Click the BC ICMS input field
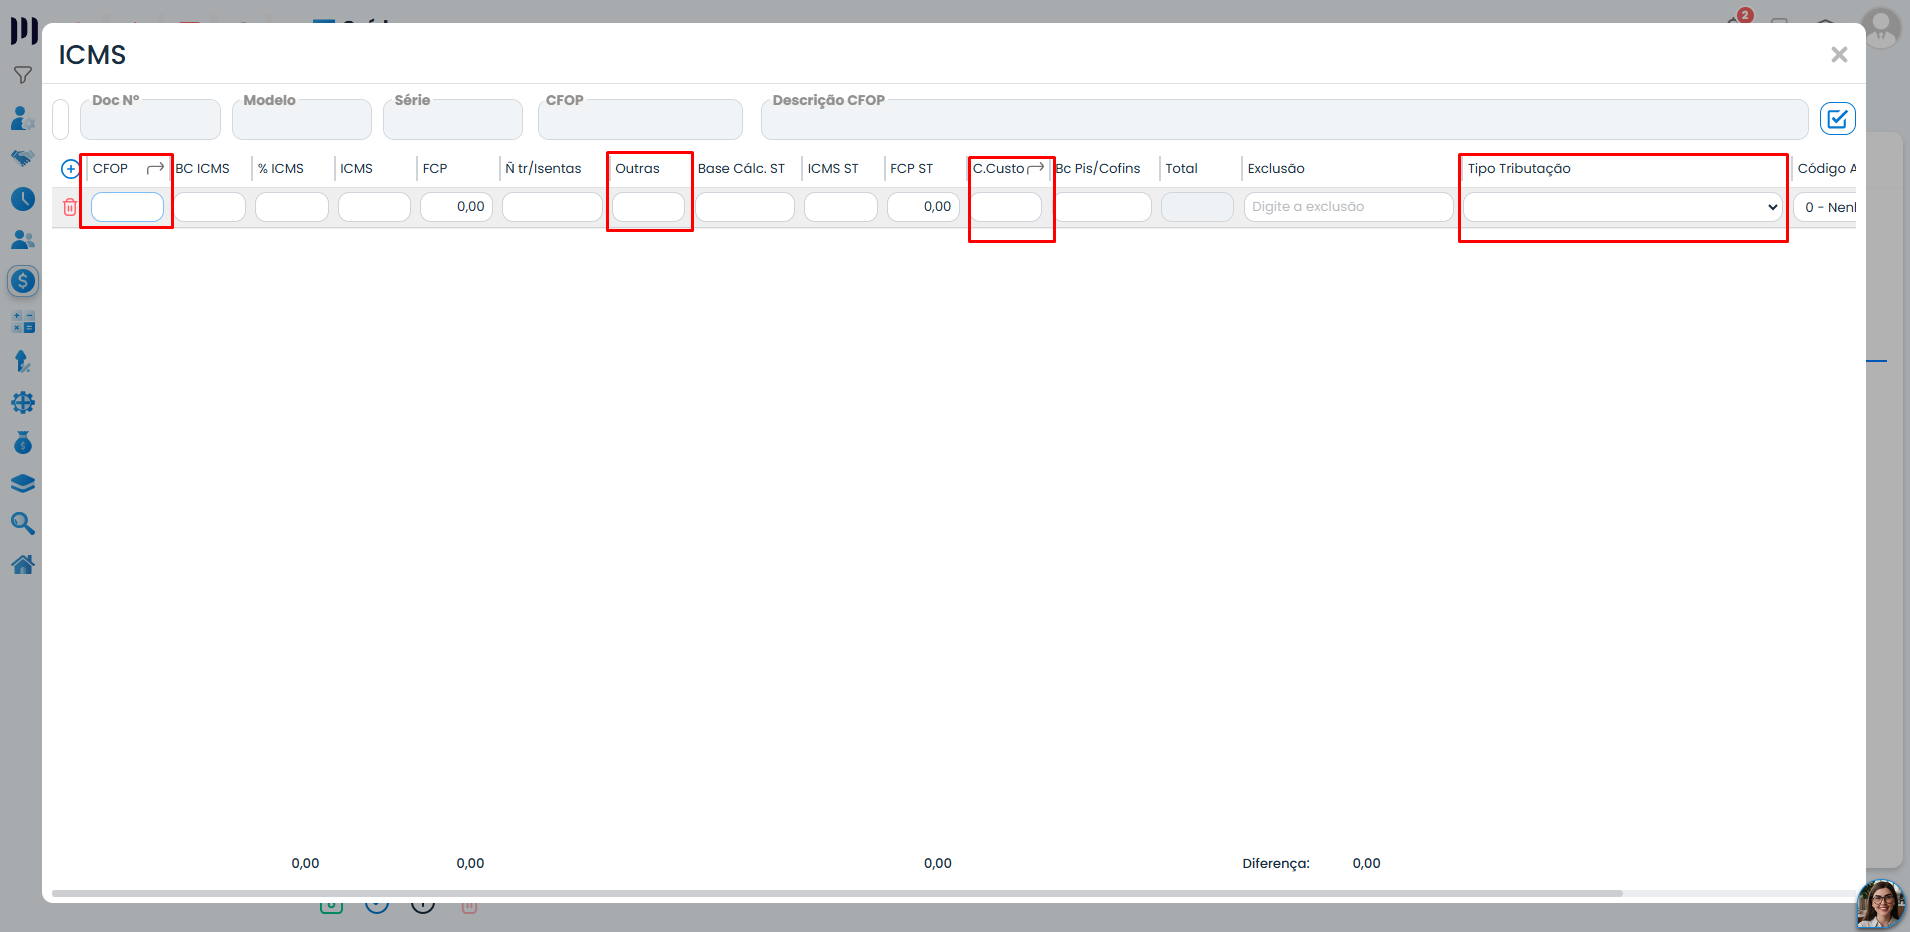The image size is (1910, 932). [x=210, y=207]
